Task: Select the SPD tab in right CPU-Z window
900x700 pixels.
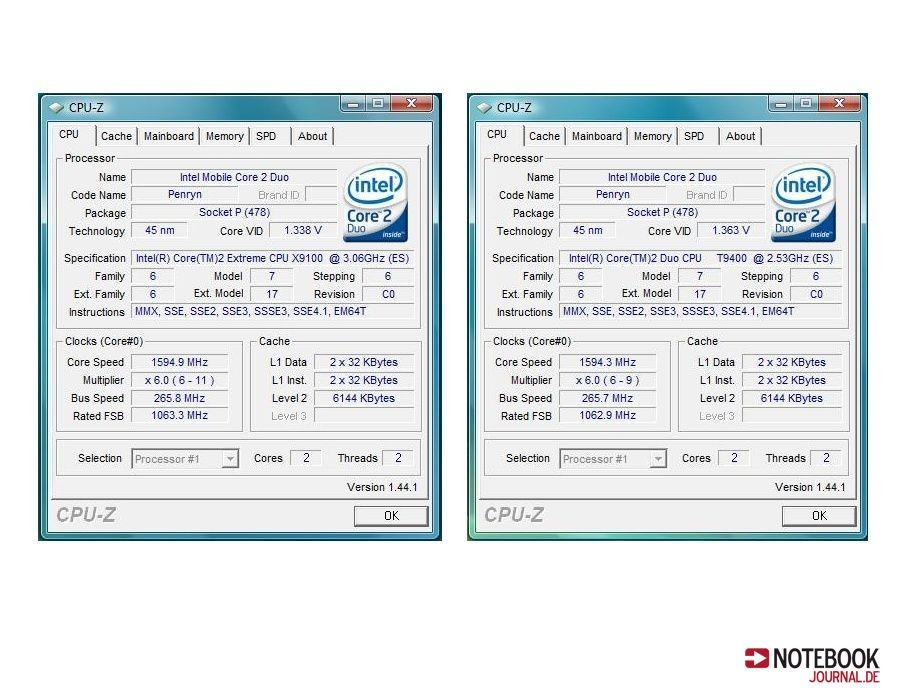Action: coord(695,136)
